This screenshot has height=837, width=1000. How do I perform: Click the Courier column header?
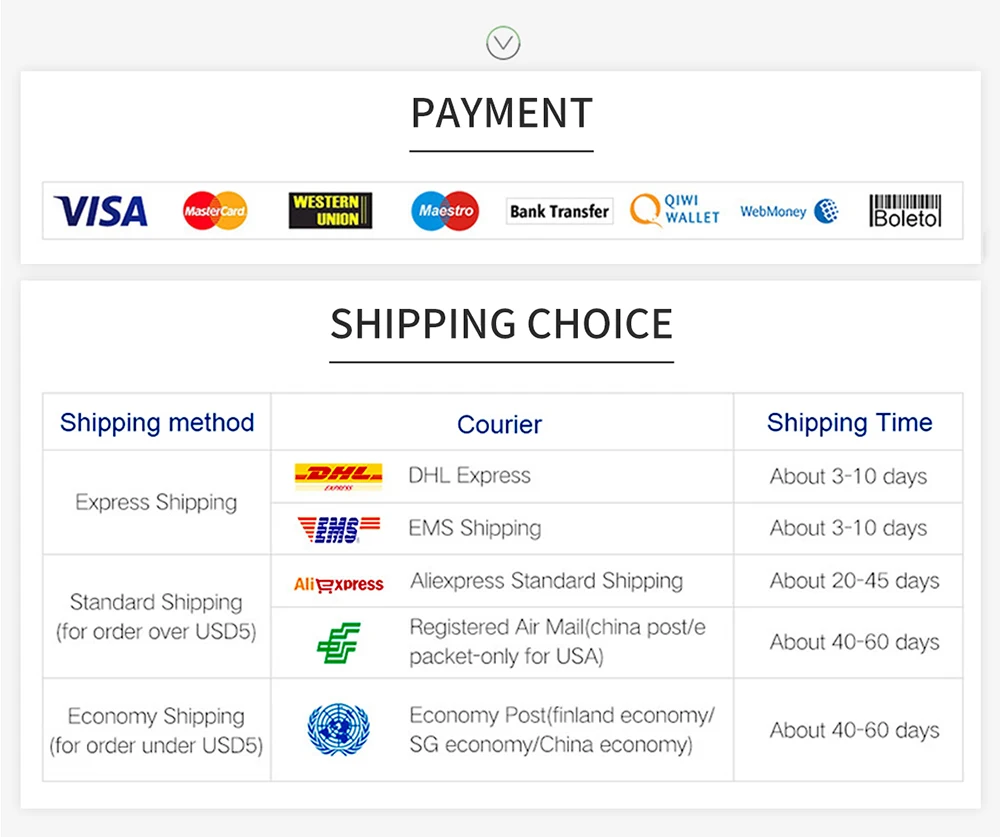499,424
